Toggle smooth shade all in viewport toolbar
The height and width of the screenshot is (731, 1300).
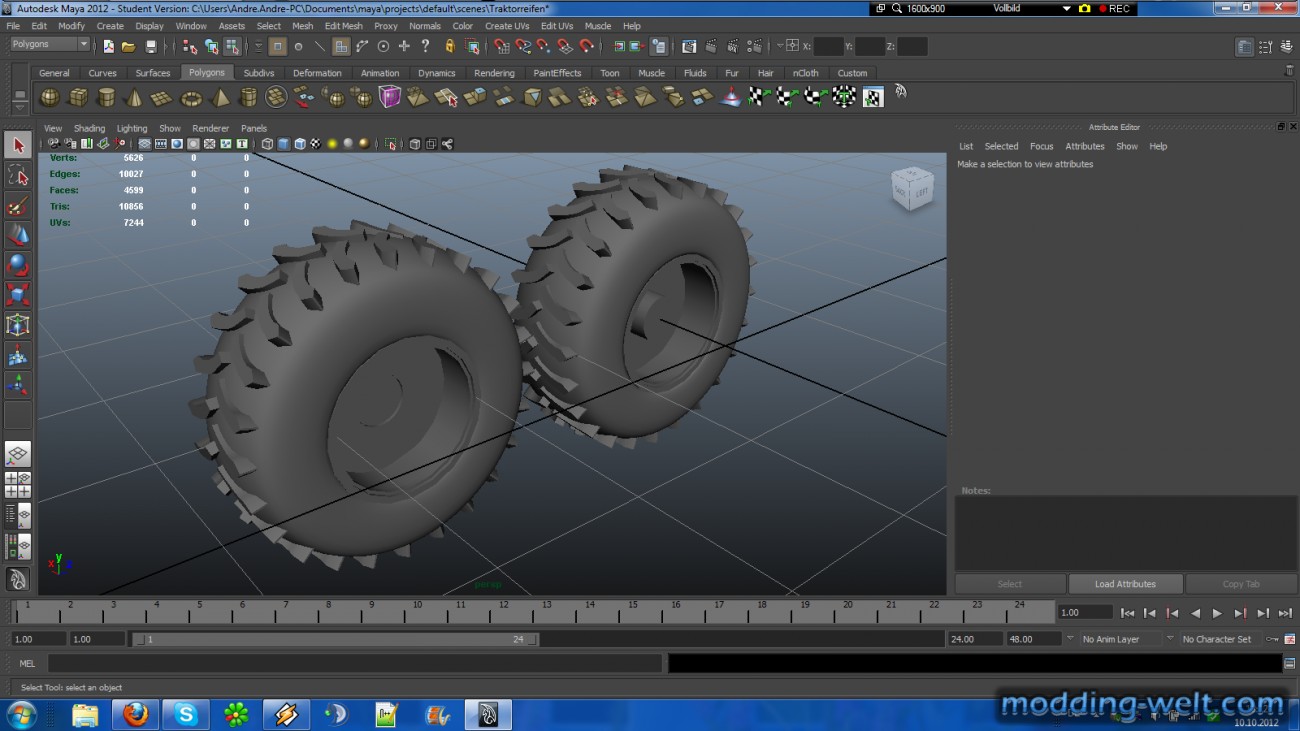(x=283, y=144)
